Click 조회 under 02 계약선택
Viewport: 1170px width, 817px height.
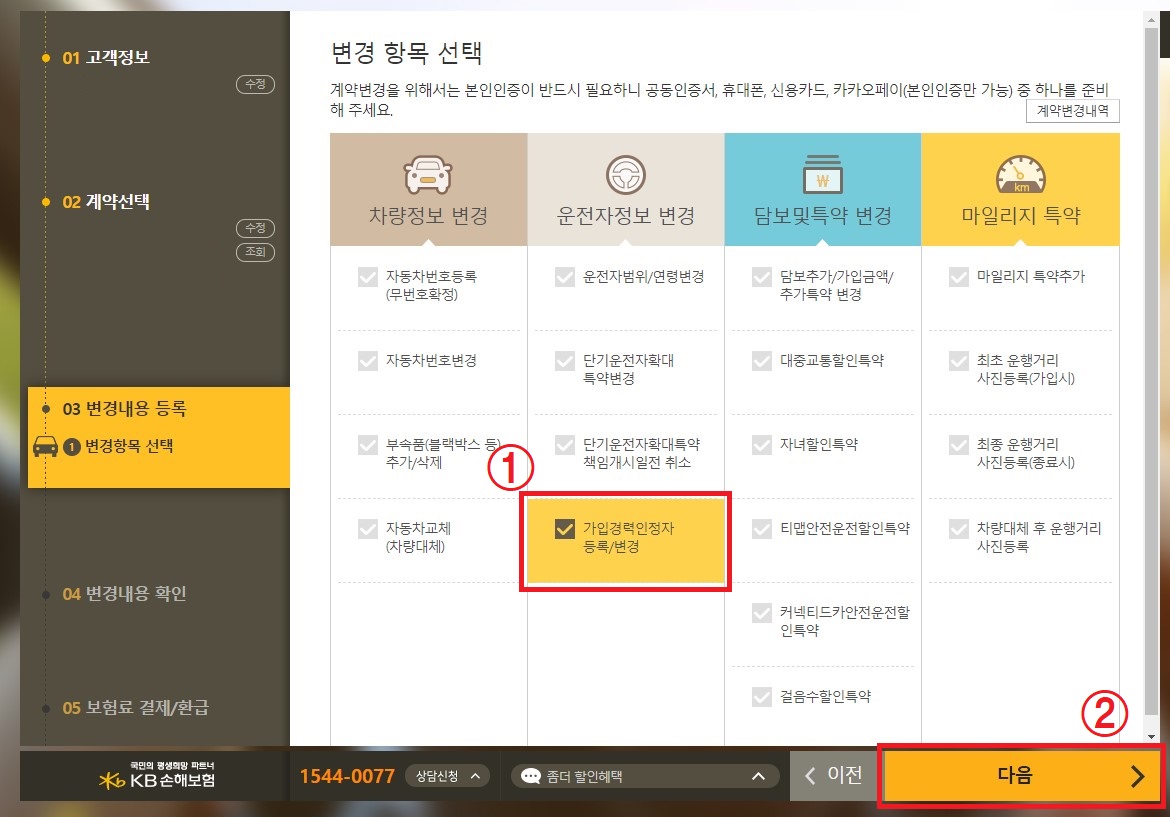tap(255, 251)
